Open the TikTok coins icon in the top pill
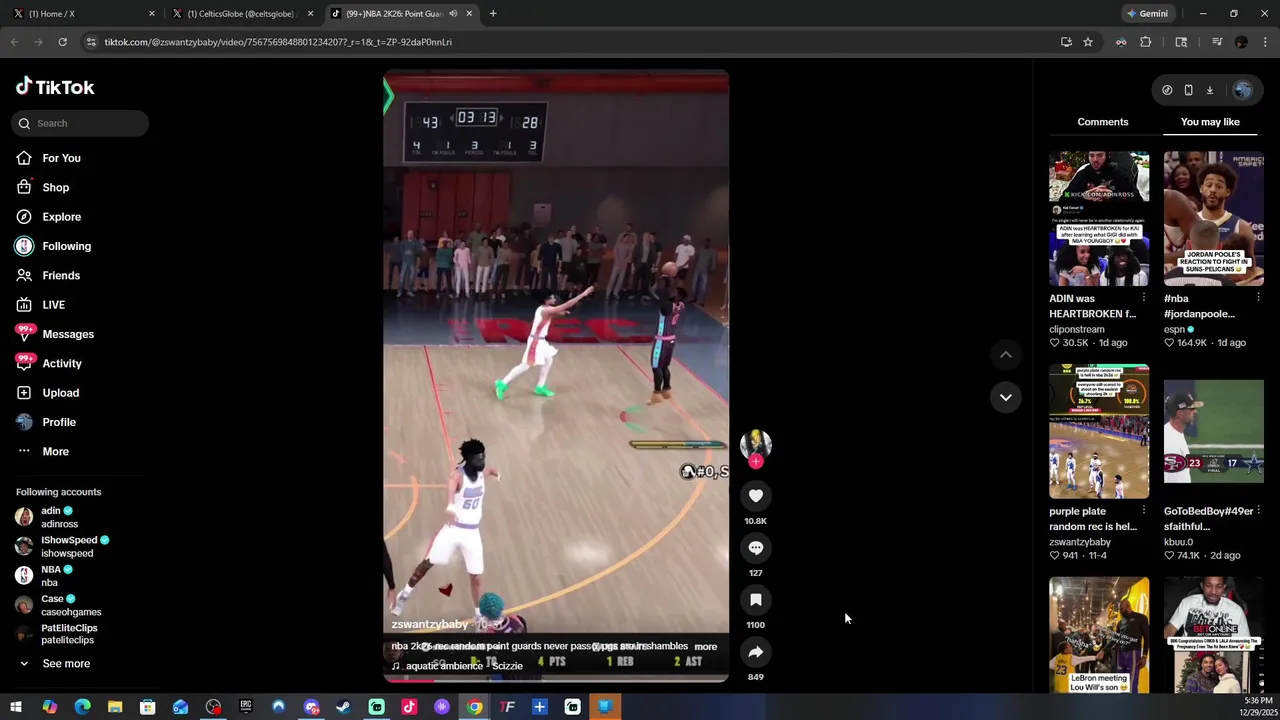The image size is (1280, 720). pos(1167,90)
